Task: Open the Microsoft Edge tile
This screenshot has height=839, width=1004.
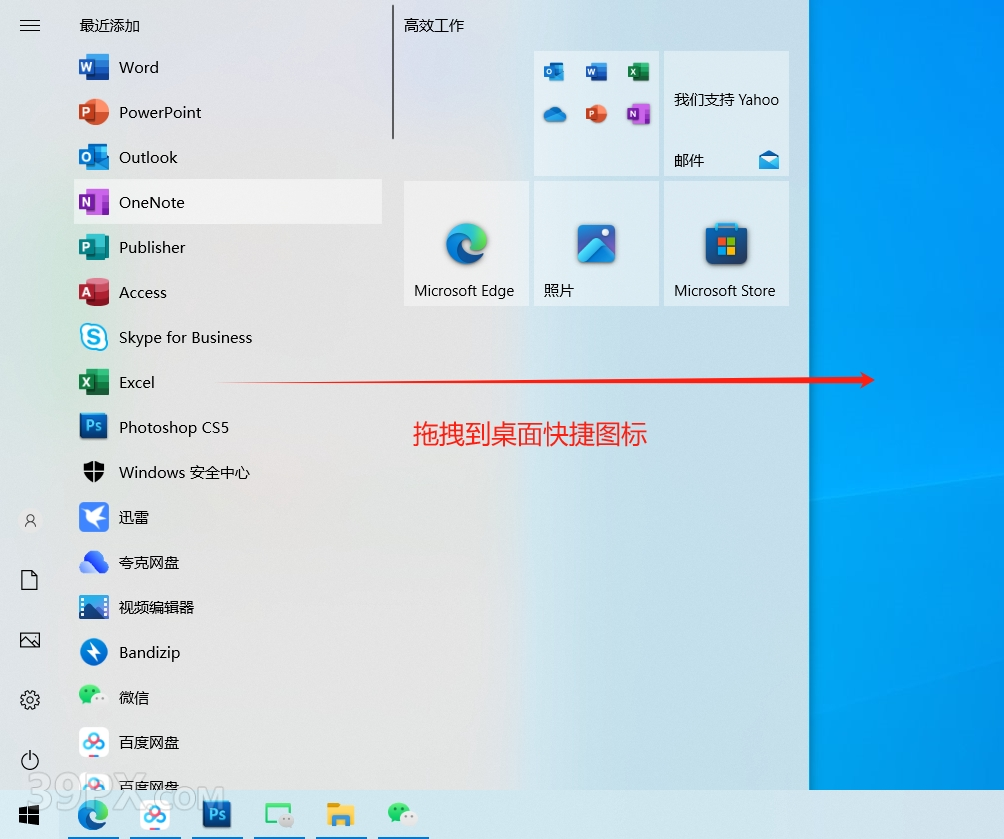Action: tap(466, 243)
